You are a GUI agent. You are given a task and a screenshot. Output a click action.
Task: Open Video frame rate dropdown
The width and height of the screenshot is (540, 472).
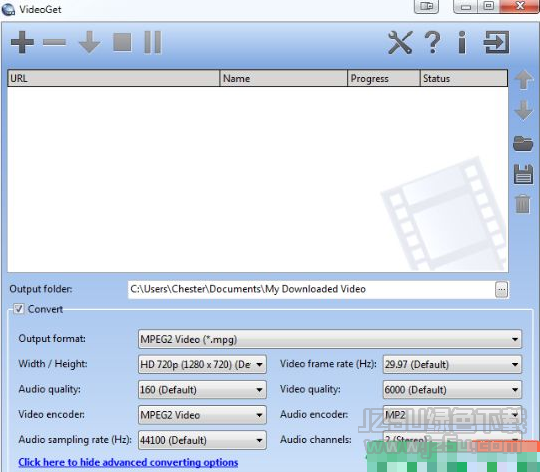click(452, 364)
